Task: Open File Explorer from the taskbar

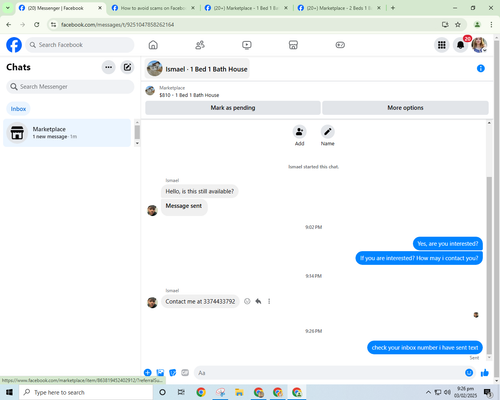Action: (x=239, y=392)
